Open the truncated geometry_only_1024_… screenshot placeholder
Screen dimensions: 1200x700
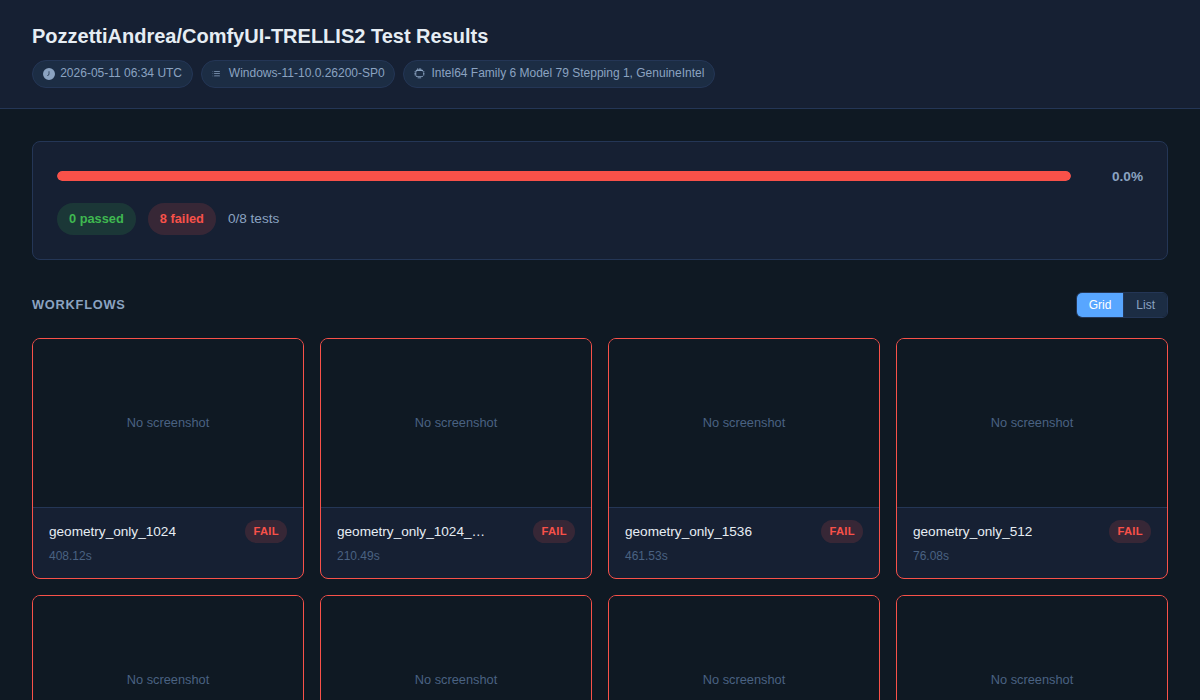pyautogui.click(x=456, y=423)
